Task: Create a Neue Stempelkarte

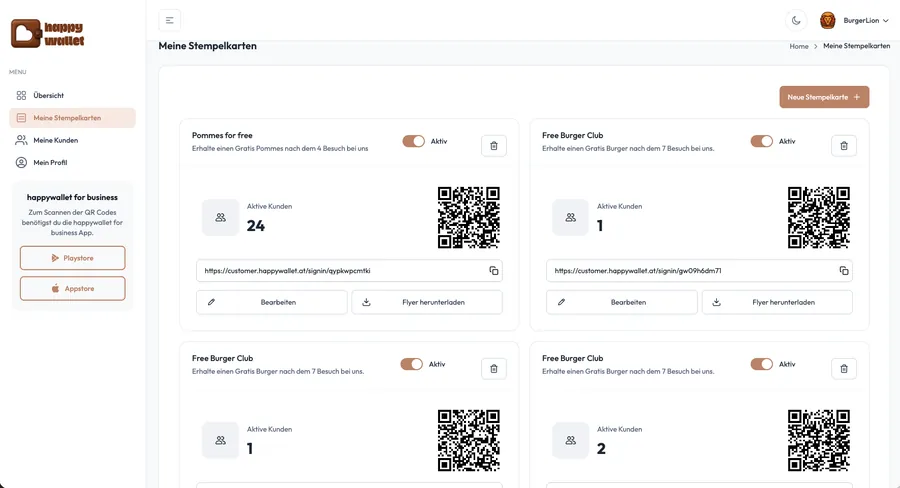Action: [x=824, y=97]
